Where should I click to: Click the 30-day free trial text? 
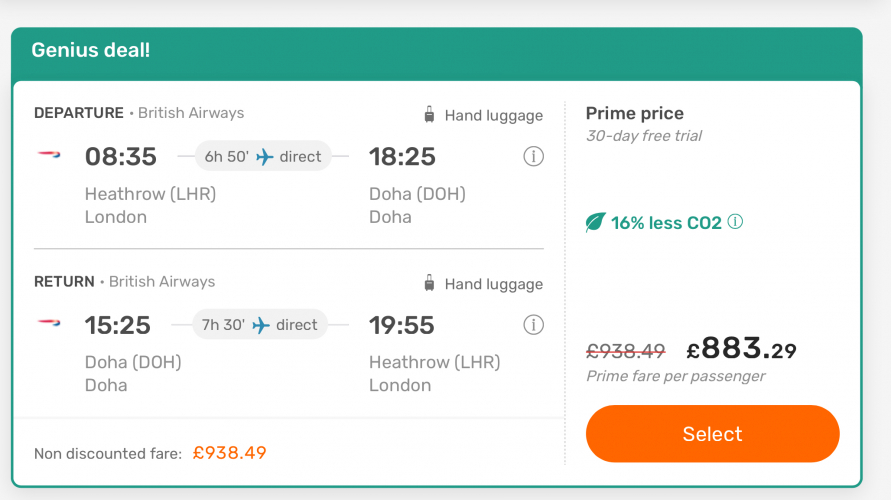pyautogui.click(x=644, y=136)
